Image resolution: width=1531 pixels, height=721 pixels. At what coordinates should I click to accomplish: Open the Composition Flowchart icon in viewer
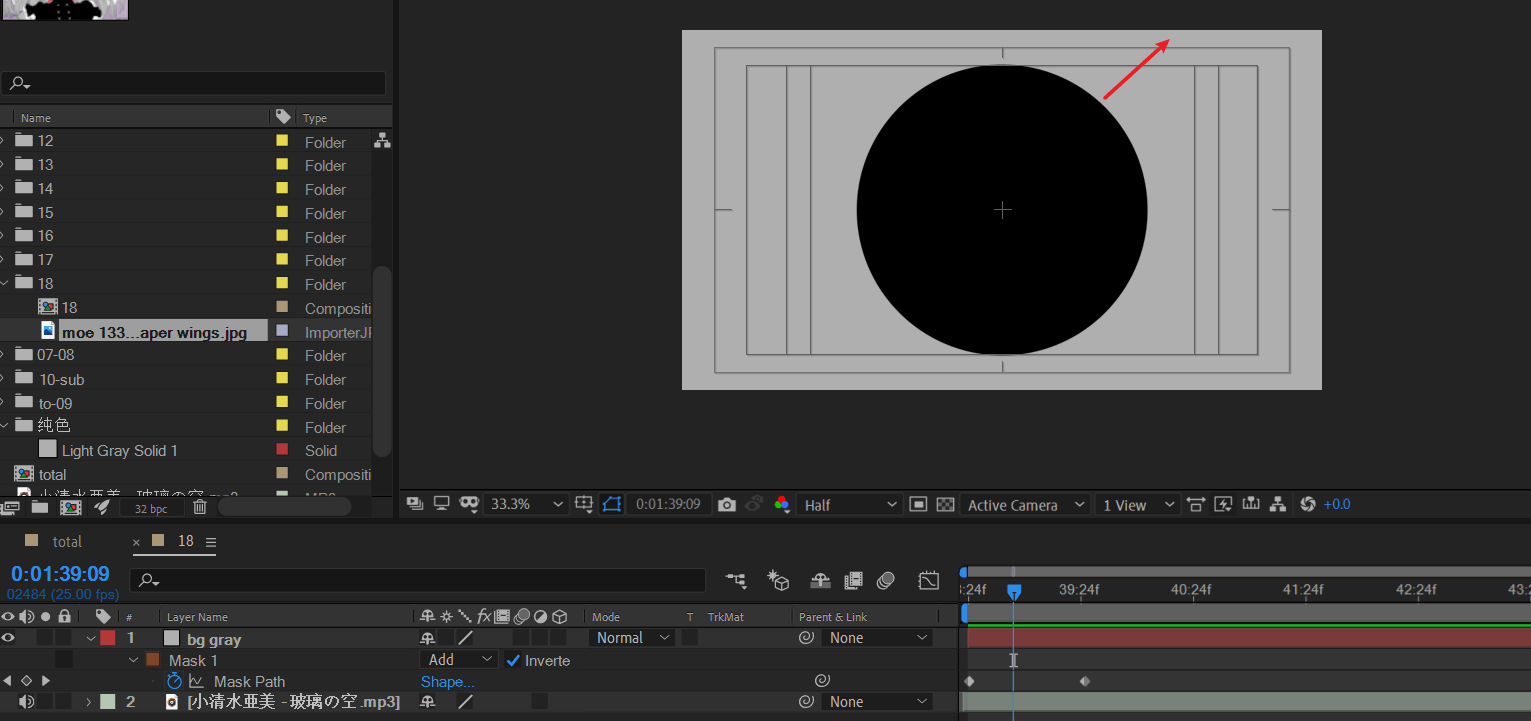click(1277, 504)
